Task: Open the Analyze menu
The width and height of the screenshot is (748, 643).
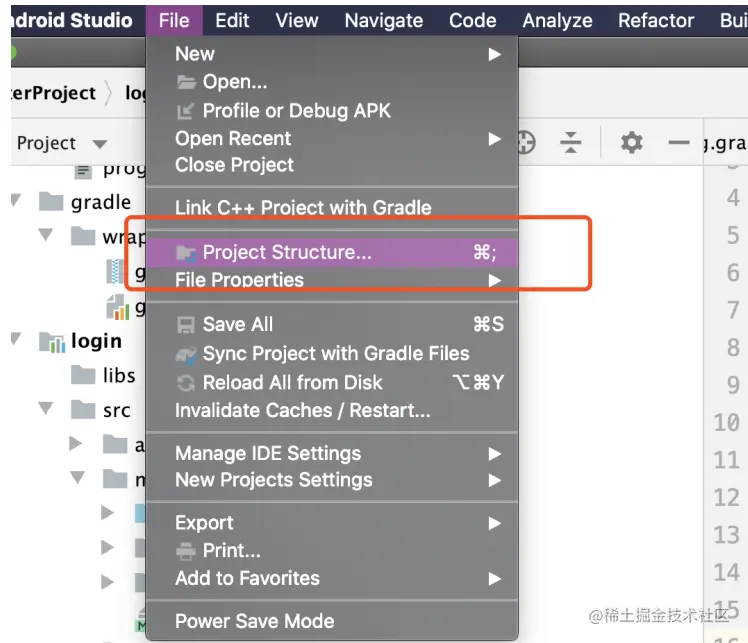Action: 557,21
